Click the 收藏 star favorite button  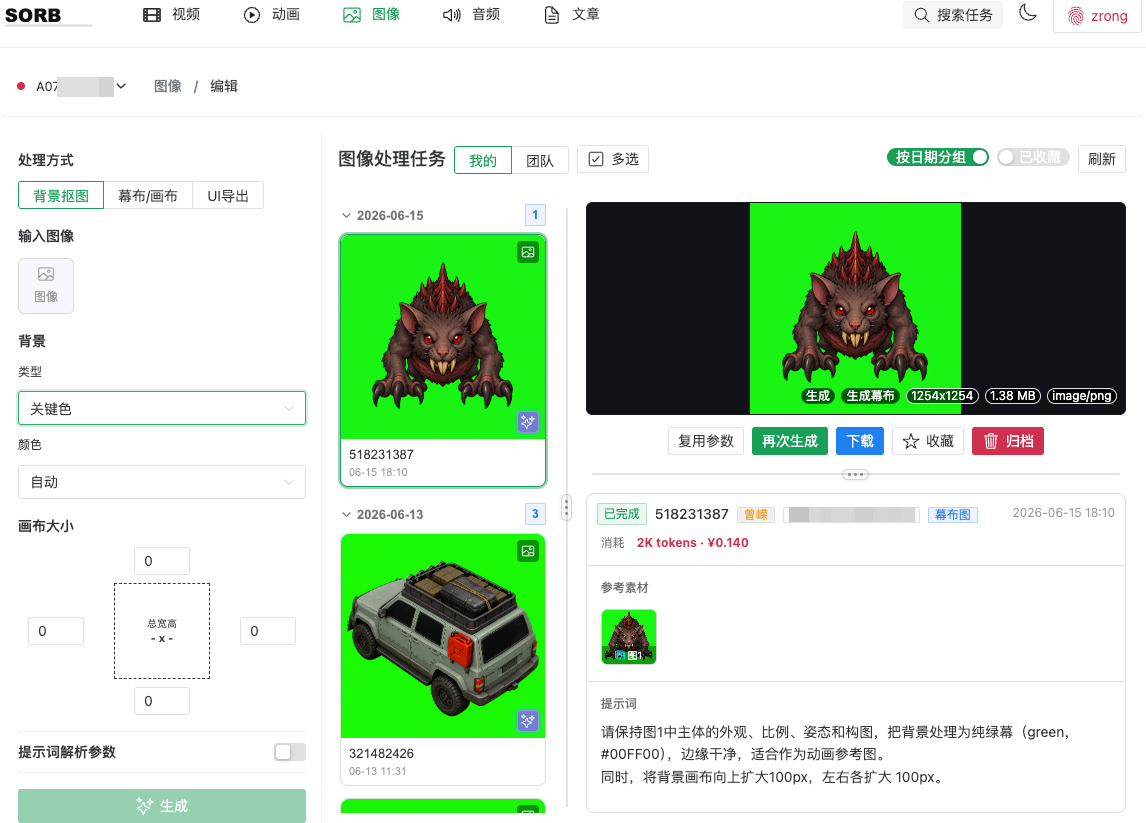[x=928, y=441]
